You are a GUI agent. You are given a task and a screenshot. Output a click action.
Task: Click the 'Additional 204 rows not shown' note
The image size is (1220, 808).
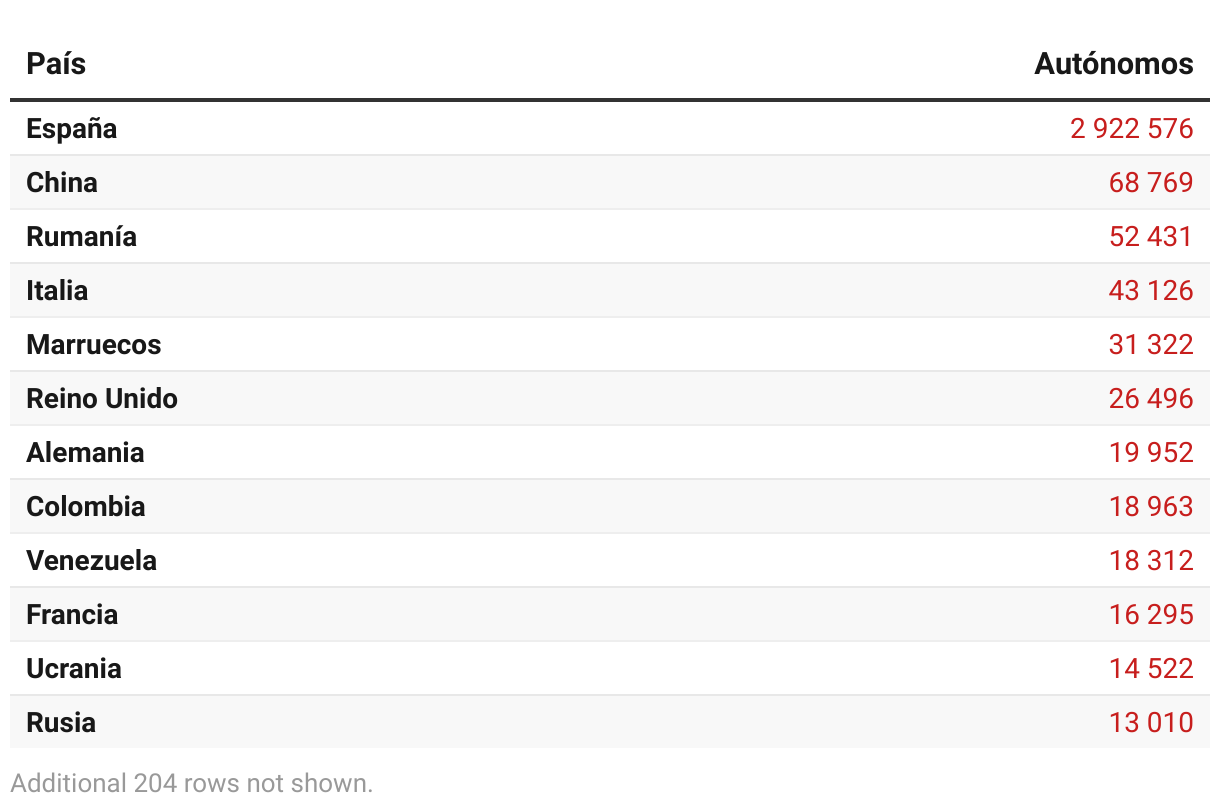coord(192,783)
